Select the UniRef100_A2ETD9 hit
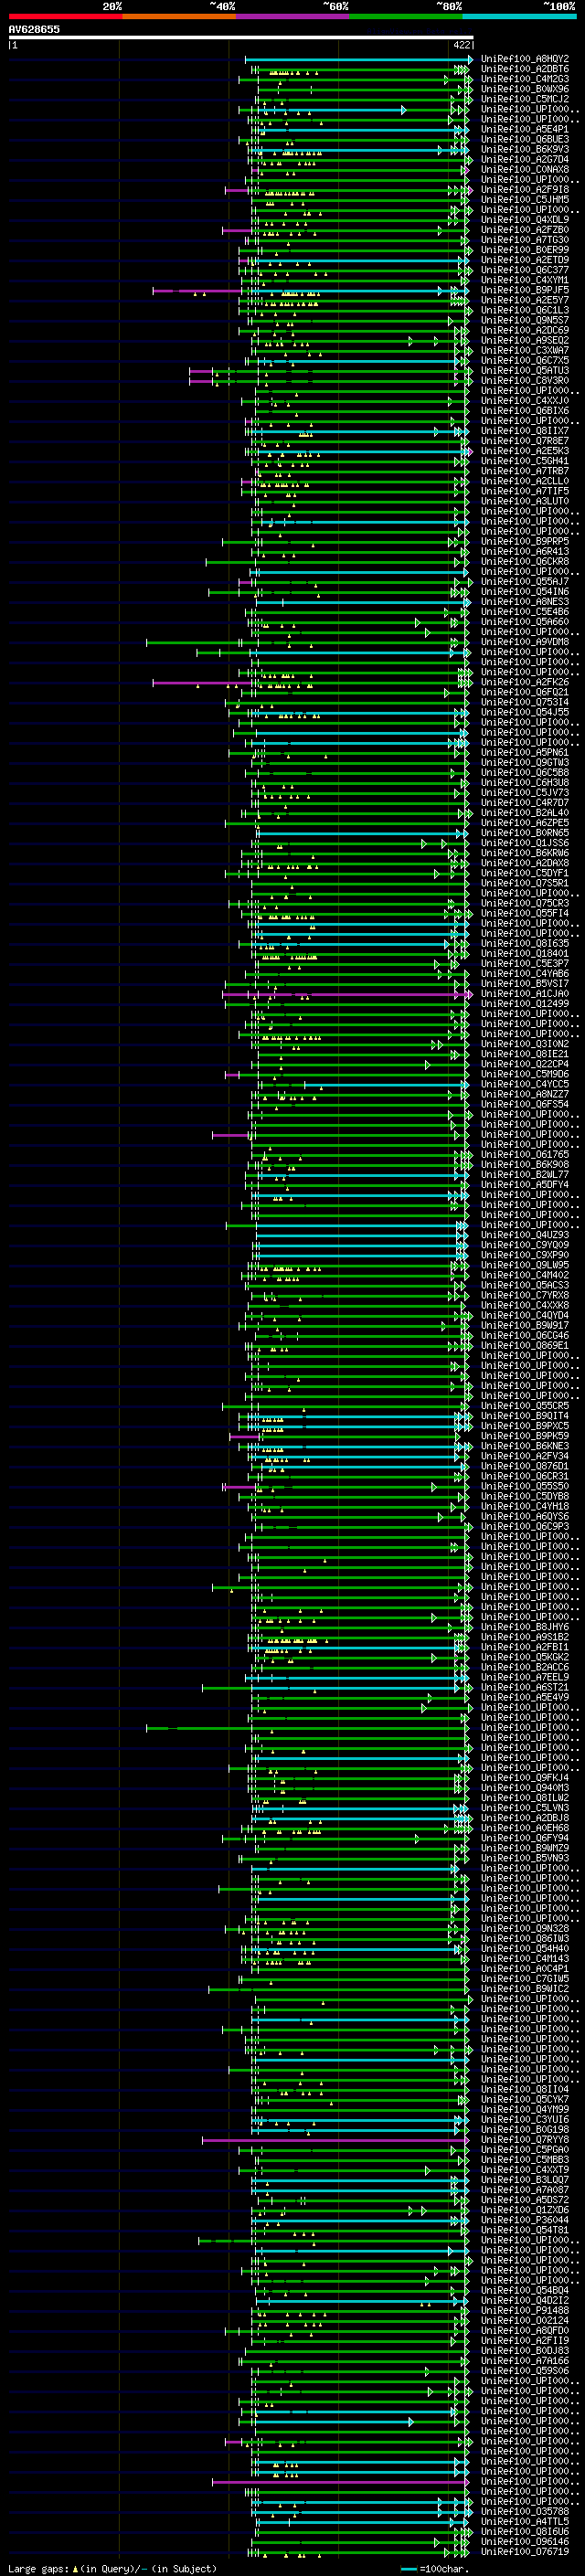Image resolution: width=585 pixels, height=2576 pixels. (525, 260)
